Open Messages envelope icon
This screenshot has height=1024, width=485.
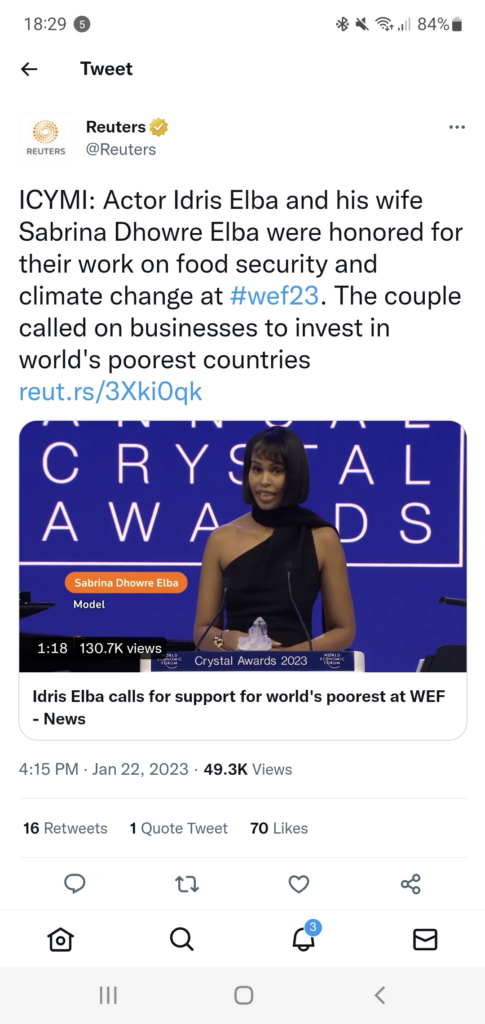tap(425, 939)
